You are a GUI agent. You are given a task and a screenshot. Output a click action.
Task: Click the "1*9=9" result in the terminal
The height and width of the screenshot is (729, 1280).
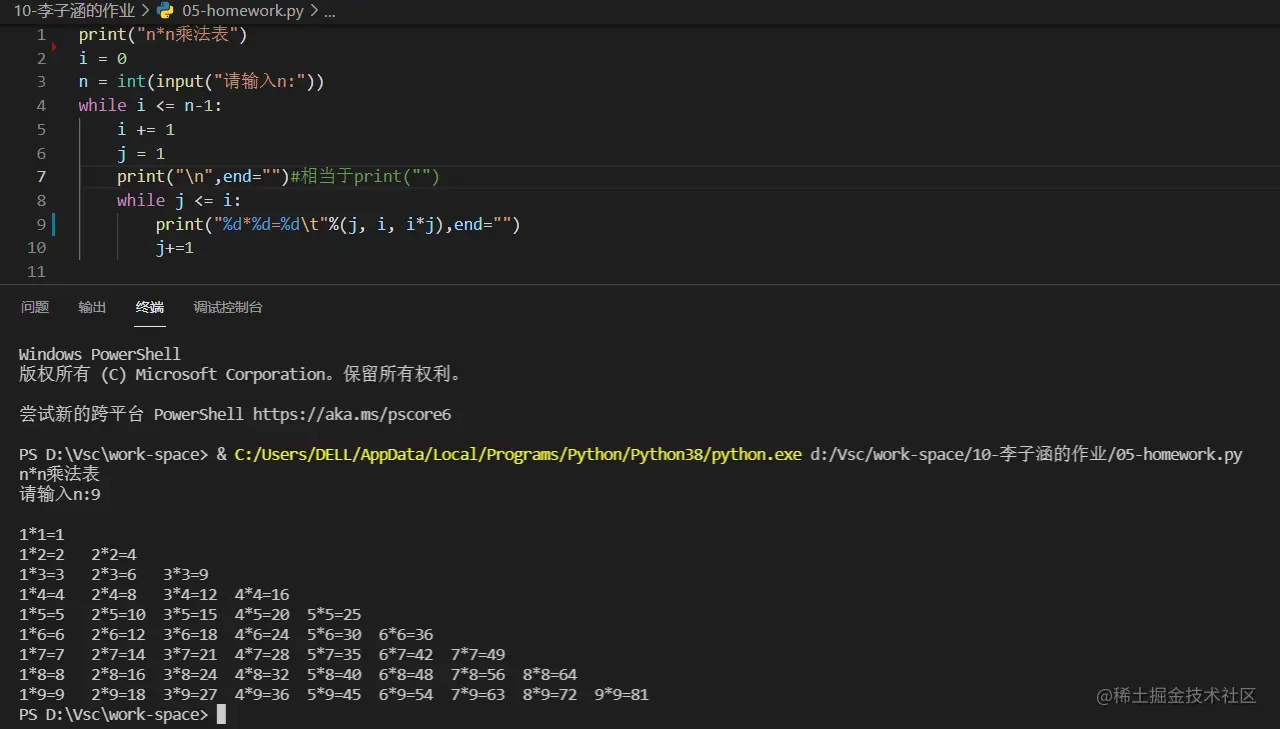tap(42, 694)
